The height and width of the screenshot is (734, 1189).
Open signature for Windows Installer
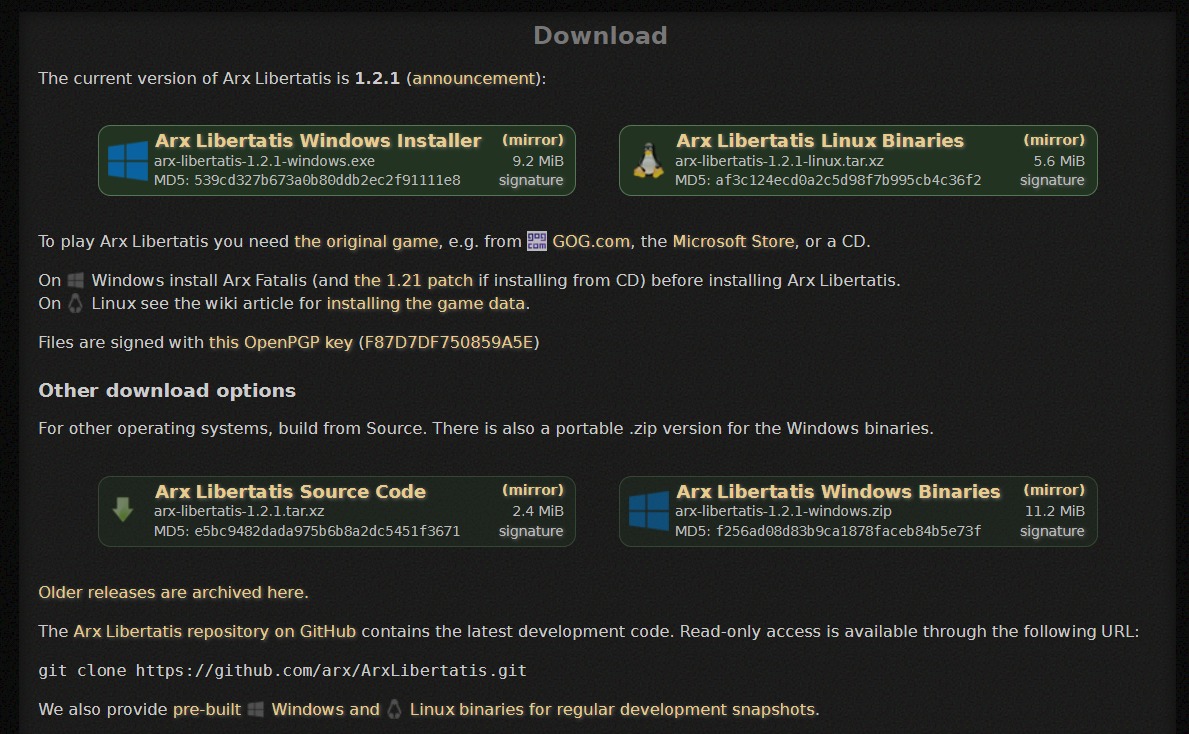531,180
